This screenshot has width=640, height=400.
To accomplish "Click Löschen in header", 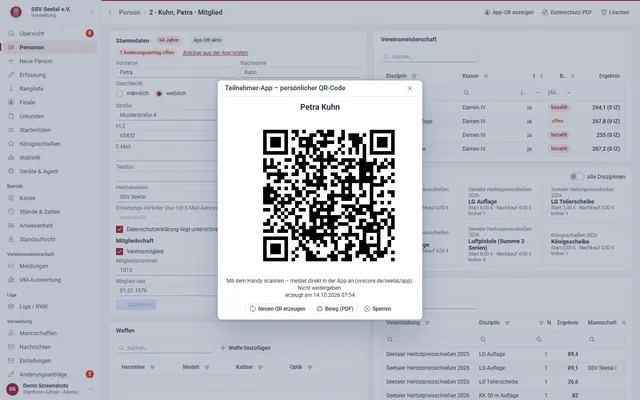I will (615, 13).
